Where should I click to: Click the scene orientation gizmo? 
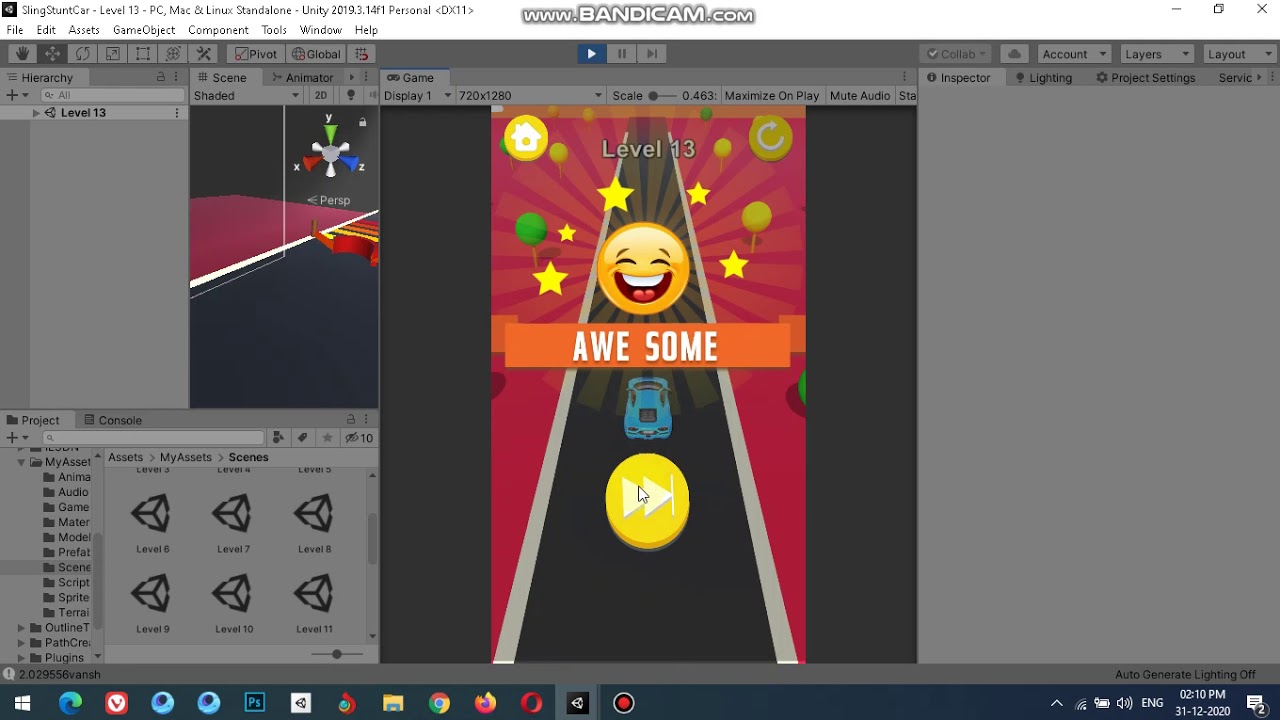click(x=330, y=152)
